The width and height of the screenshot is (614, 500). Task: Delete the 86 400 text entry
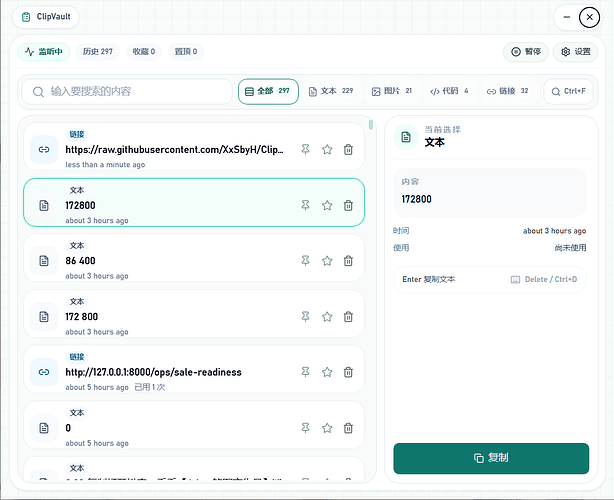click(x=348, y=261)
